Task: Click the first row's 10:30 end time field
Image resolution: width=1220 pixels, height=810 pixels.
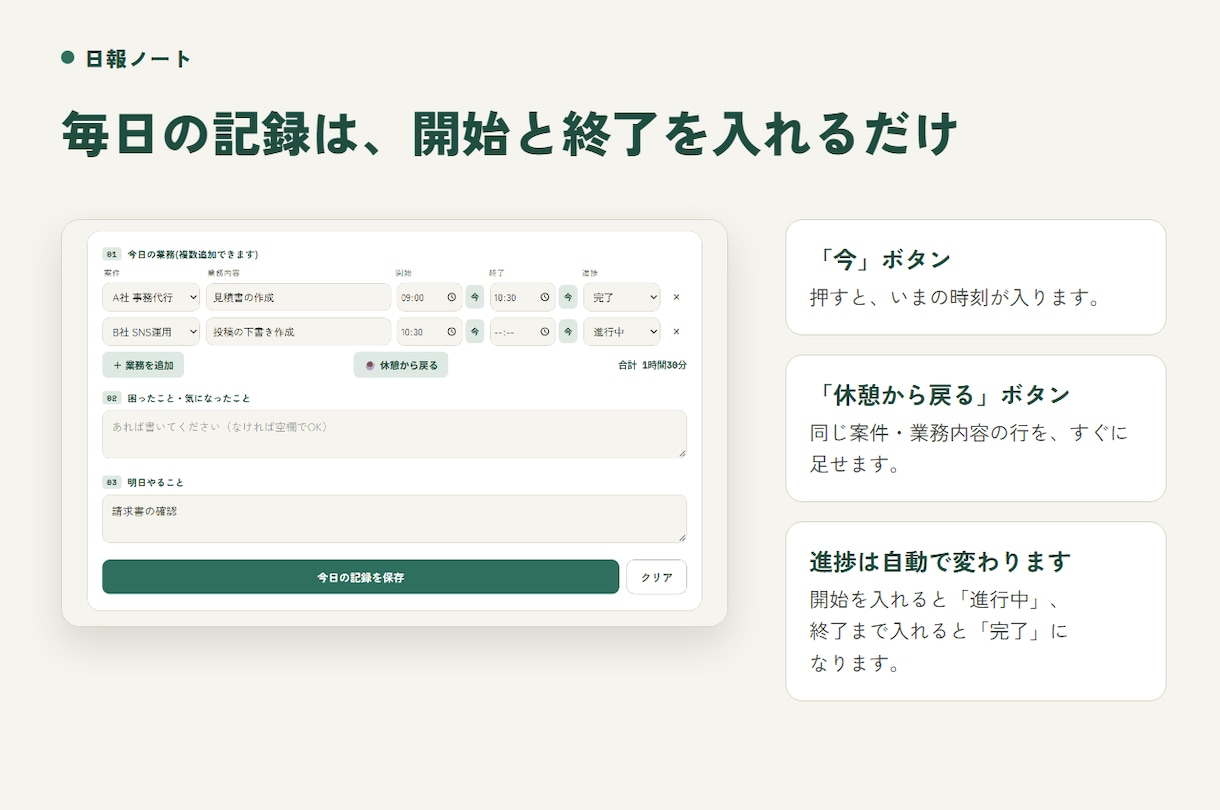Action: [522, 297]
